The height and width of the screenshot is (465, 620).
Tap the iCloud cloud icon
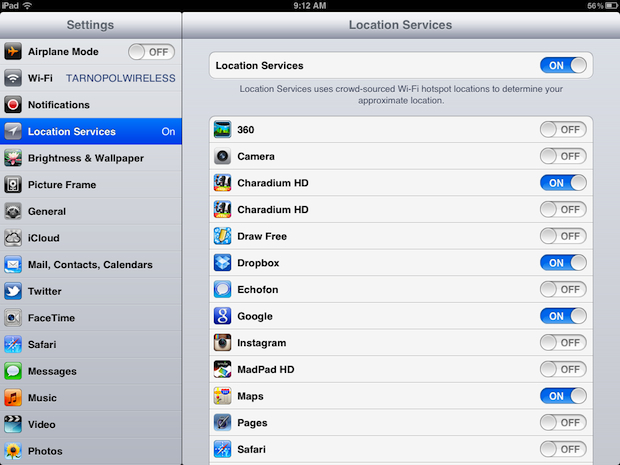pos(13,238)
